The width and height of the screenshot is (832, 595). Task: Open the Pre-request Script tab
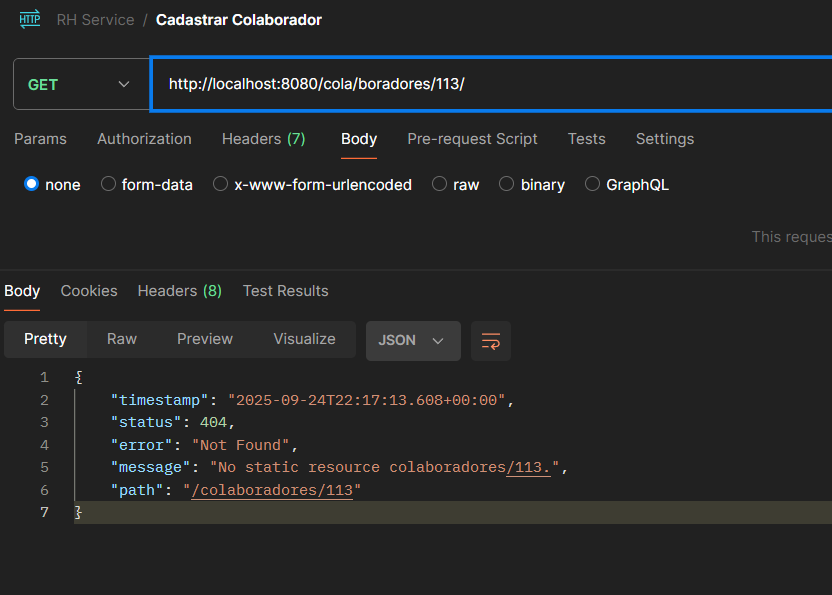pyautogui.click(x=472, y=139)
